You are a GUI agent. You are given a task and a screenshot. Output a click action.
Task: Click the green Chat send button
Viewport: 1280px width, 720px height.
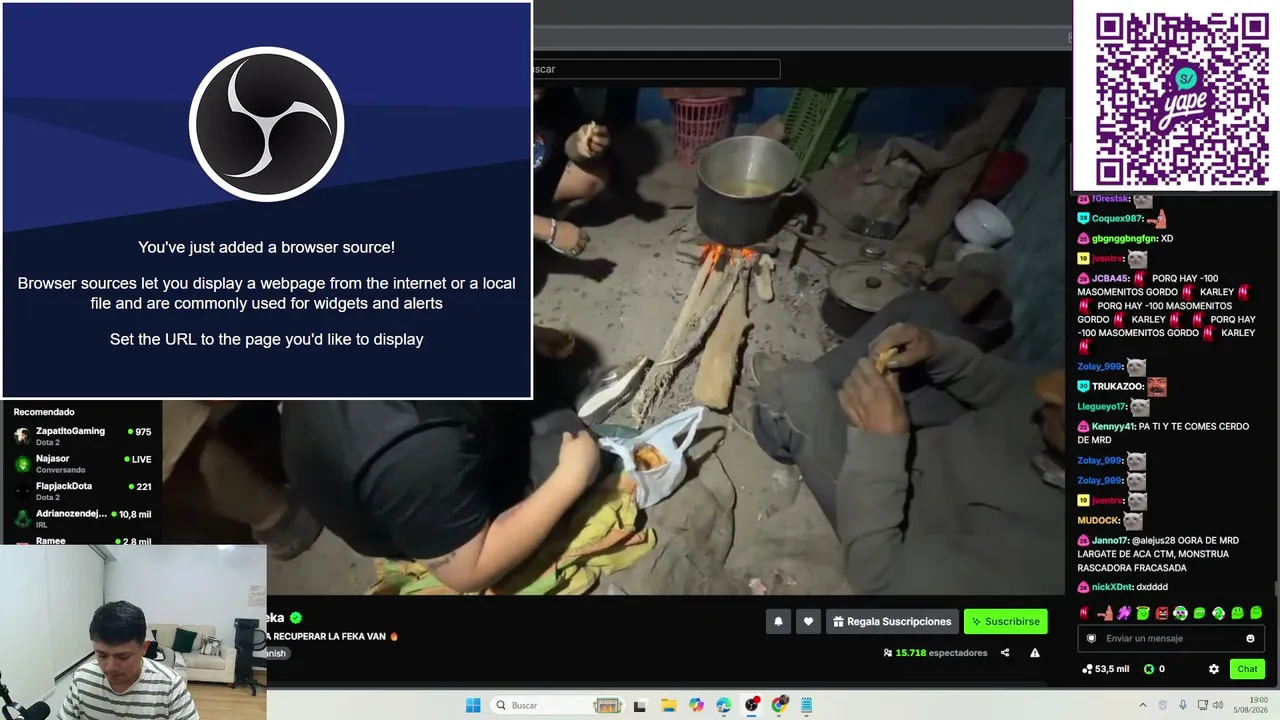click(x=1247, y=669)
